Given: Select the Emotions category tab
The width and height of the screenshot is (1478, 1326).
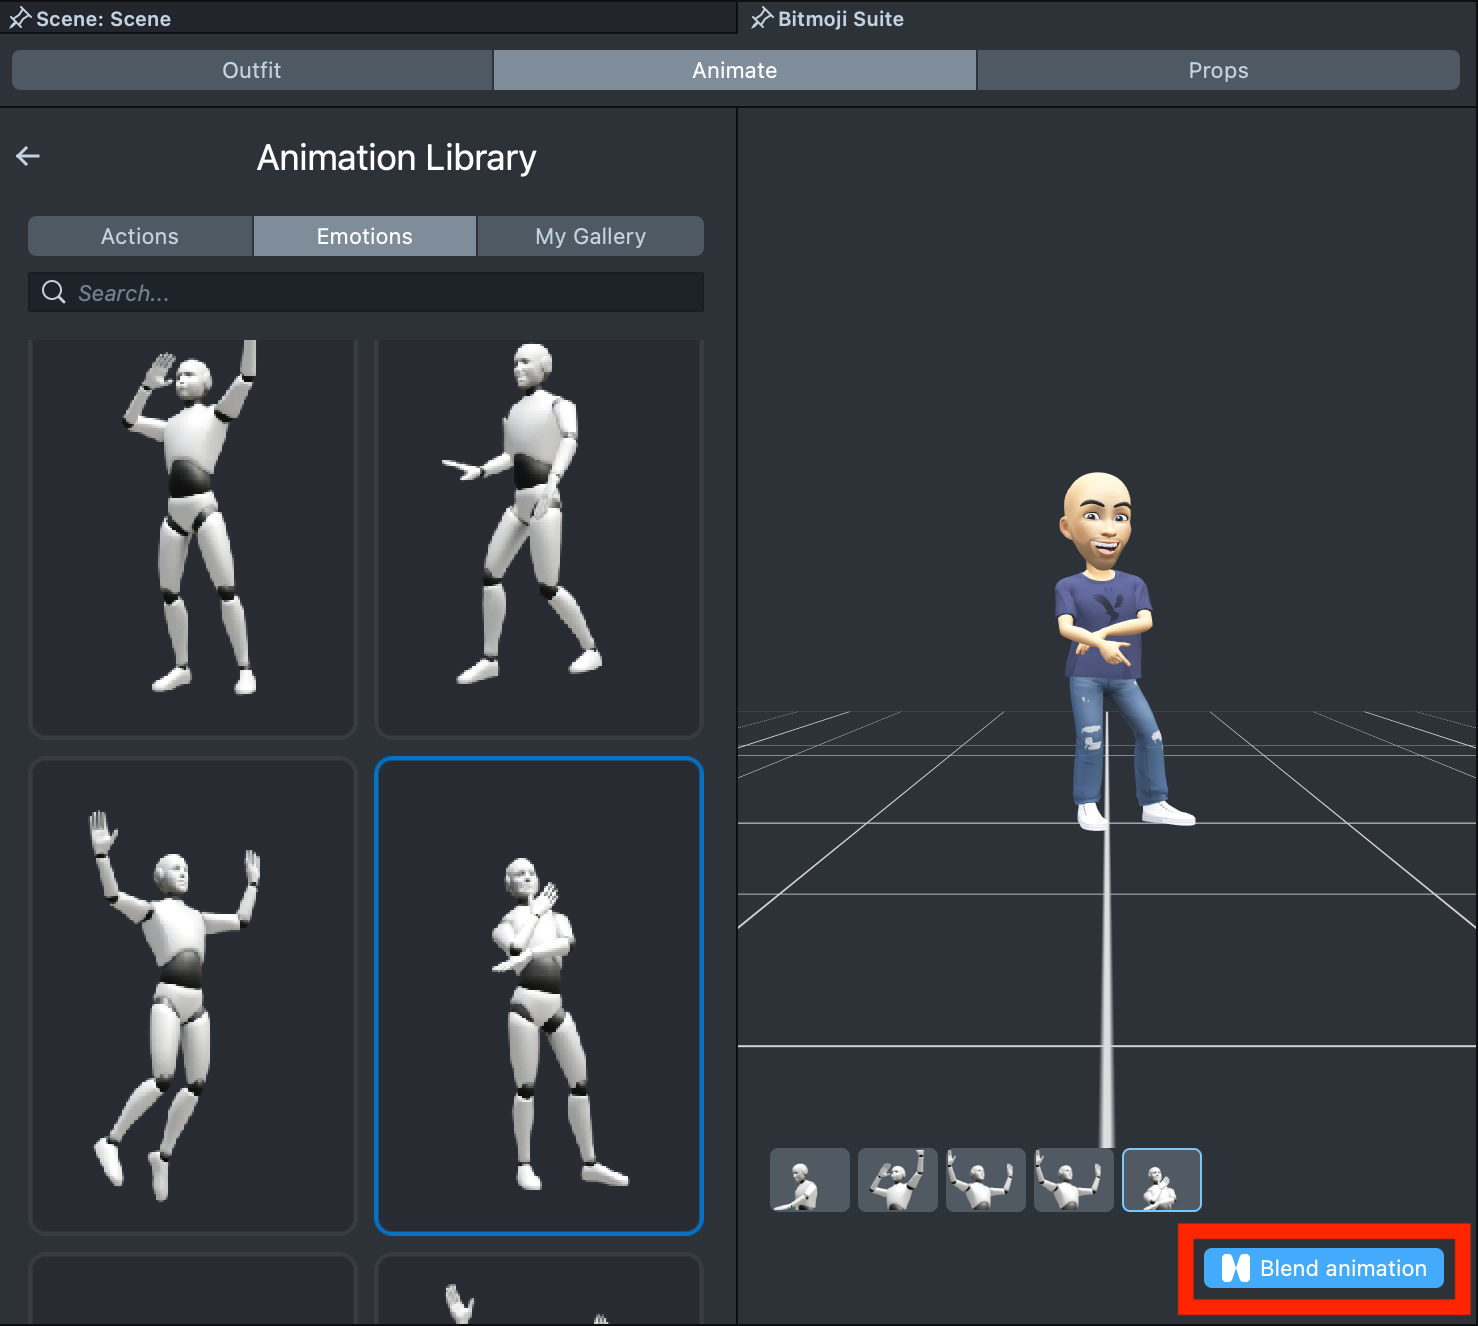Looking at the screenshot, I should (x=365, y=236).
